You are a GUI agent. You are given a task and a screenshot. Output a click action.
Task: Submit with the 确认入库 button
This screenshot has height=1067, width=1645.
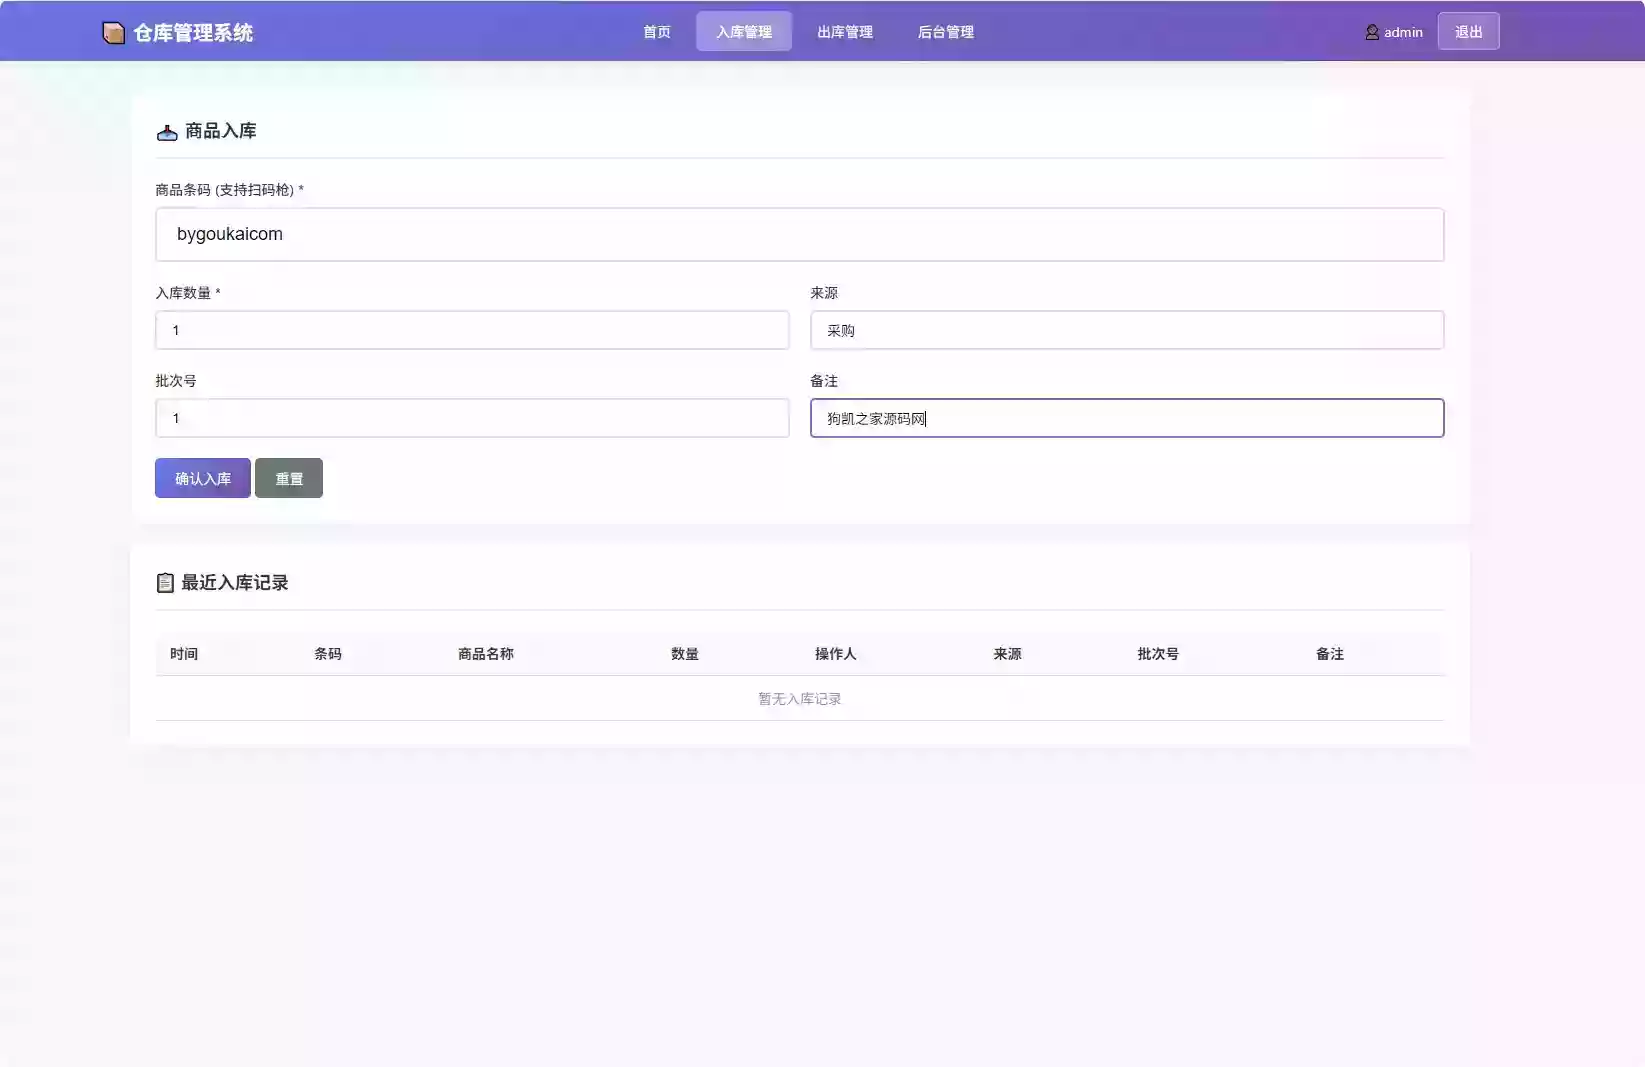[x=203, y=478]
